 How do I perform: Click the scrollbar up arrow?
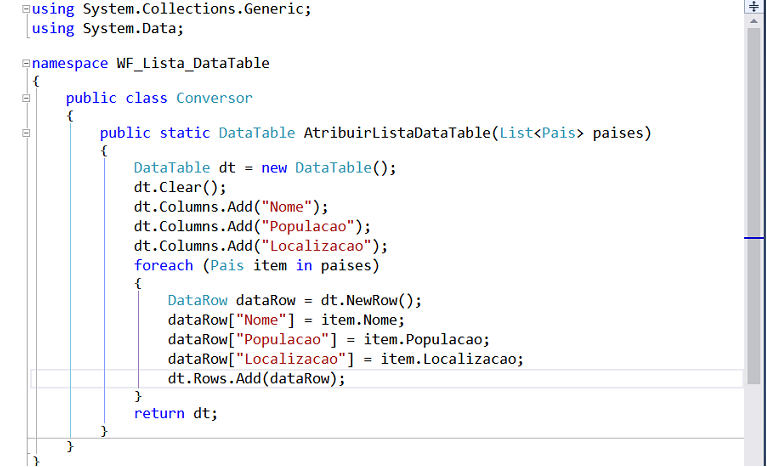tap(754, 21)
